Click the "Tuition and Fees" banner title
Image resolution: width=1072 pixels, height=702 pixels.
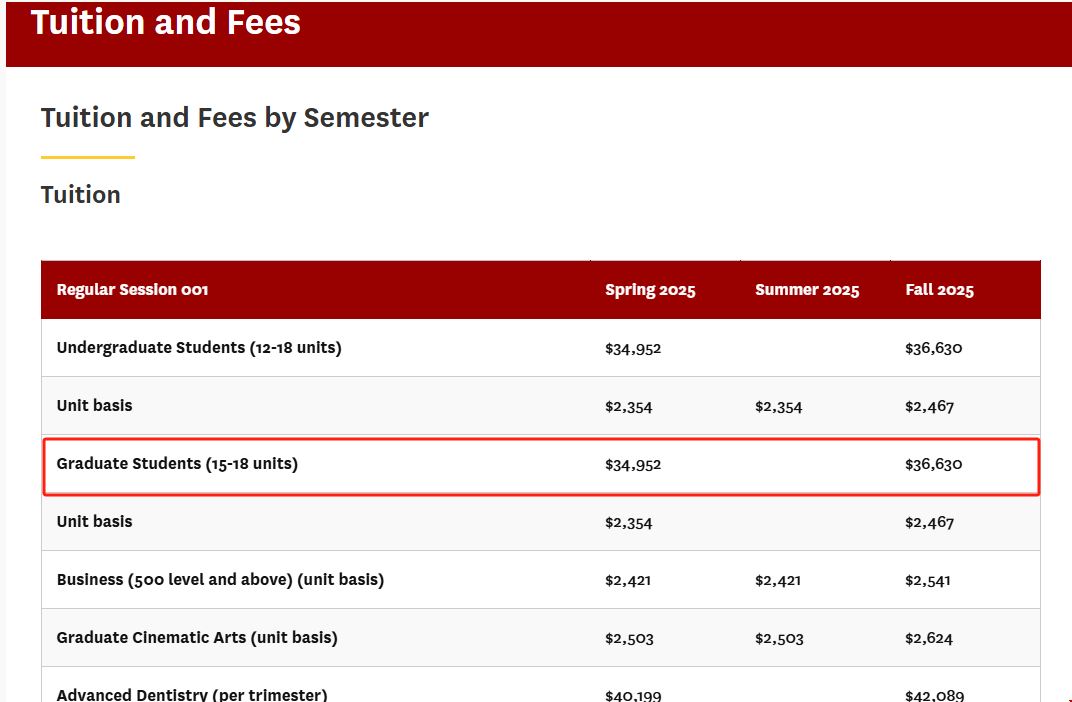166,22
